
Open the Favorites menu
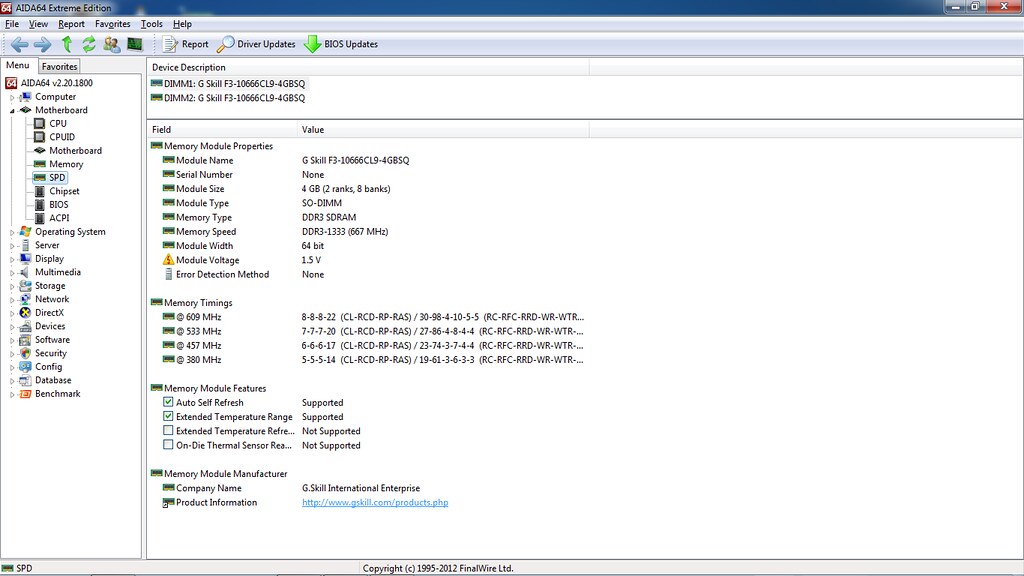(112, 24)
